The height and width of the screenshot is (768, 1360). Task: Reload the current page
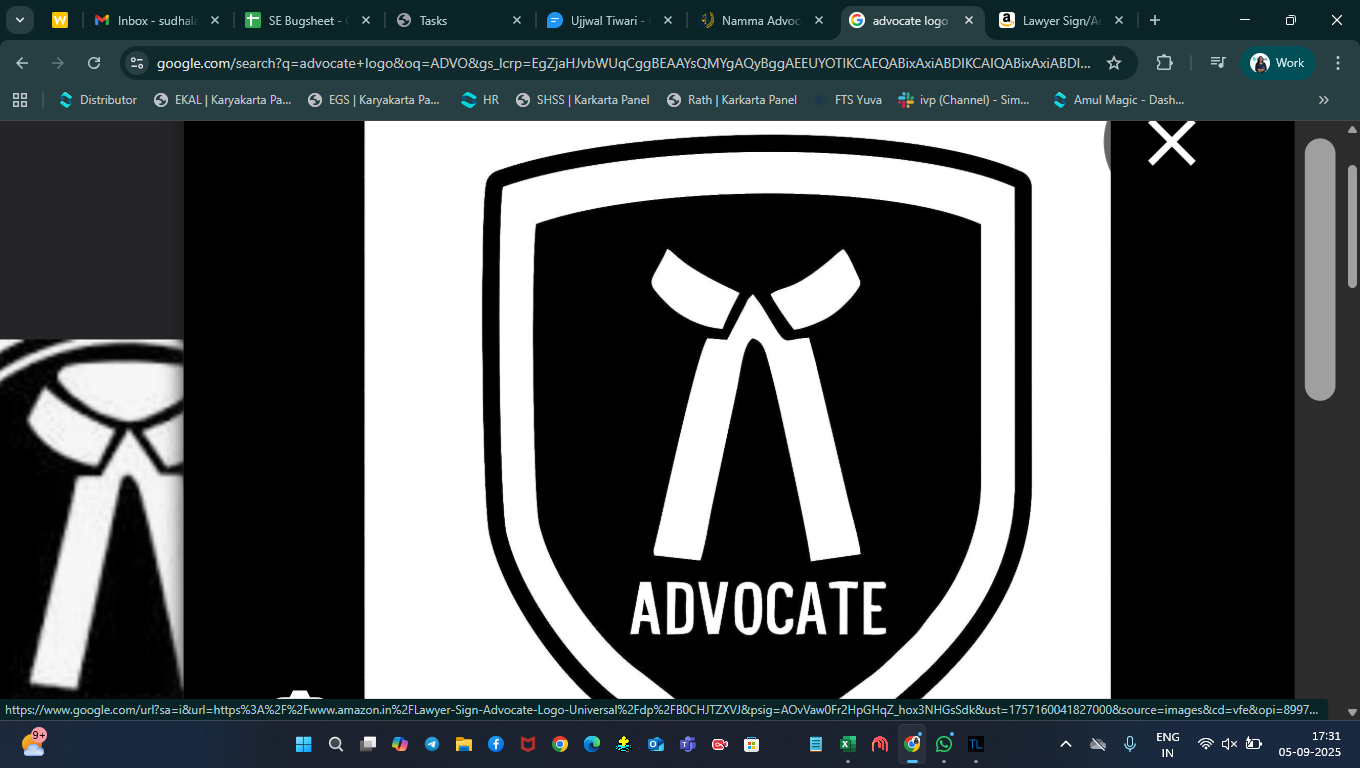pos(94,63)
